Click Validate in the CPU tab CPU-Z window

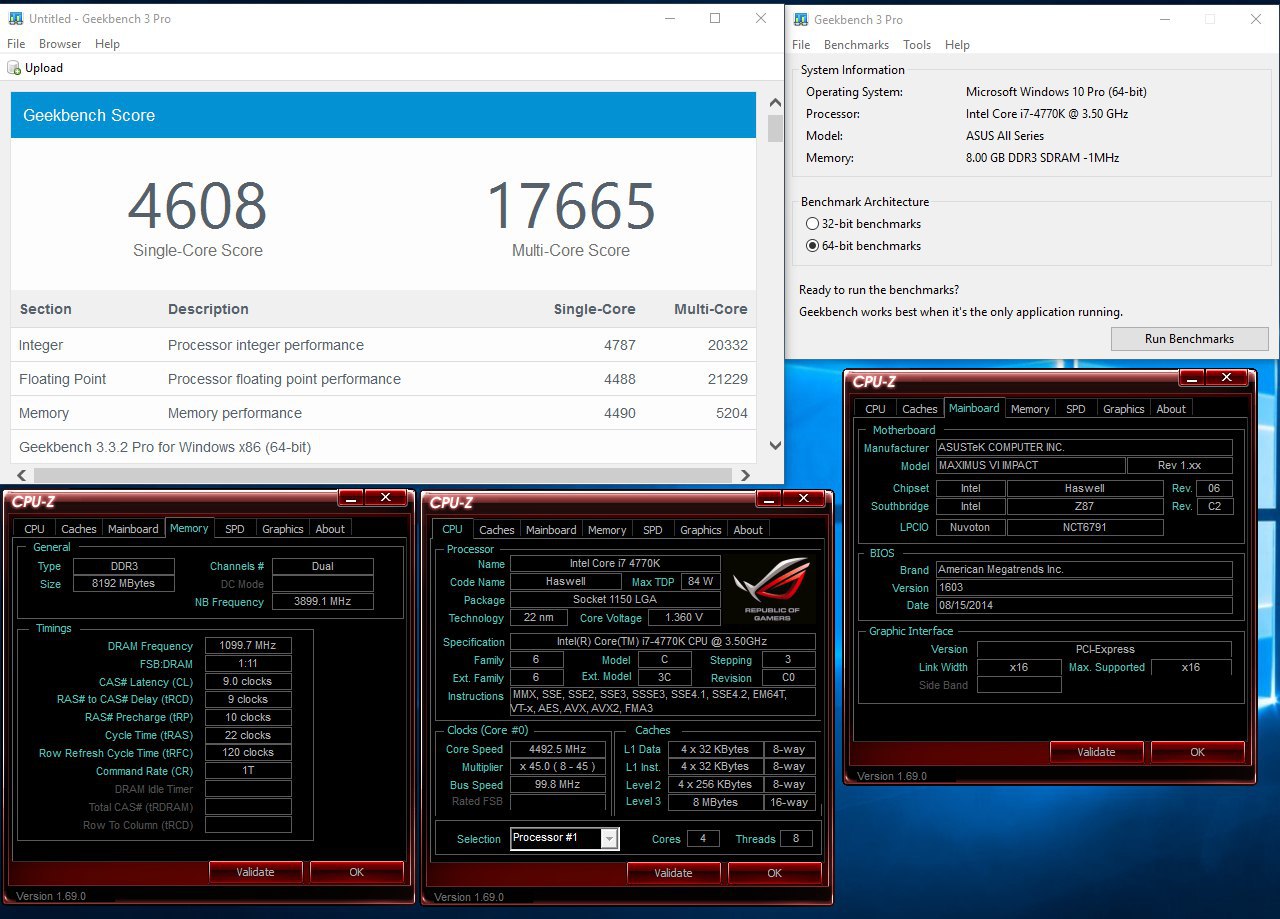[673, 873]
